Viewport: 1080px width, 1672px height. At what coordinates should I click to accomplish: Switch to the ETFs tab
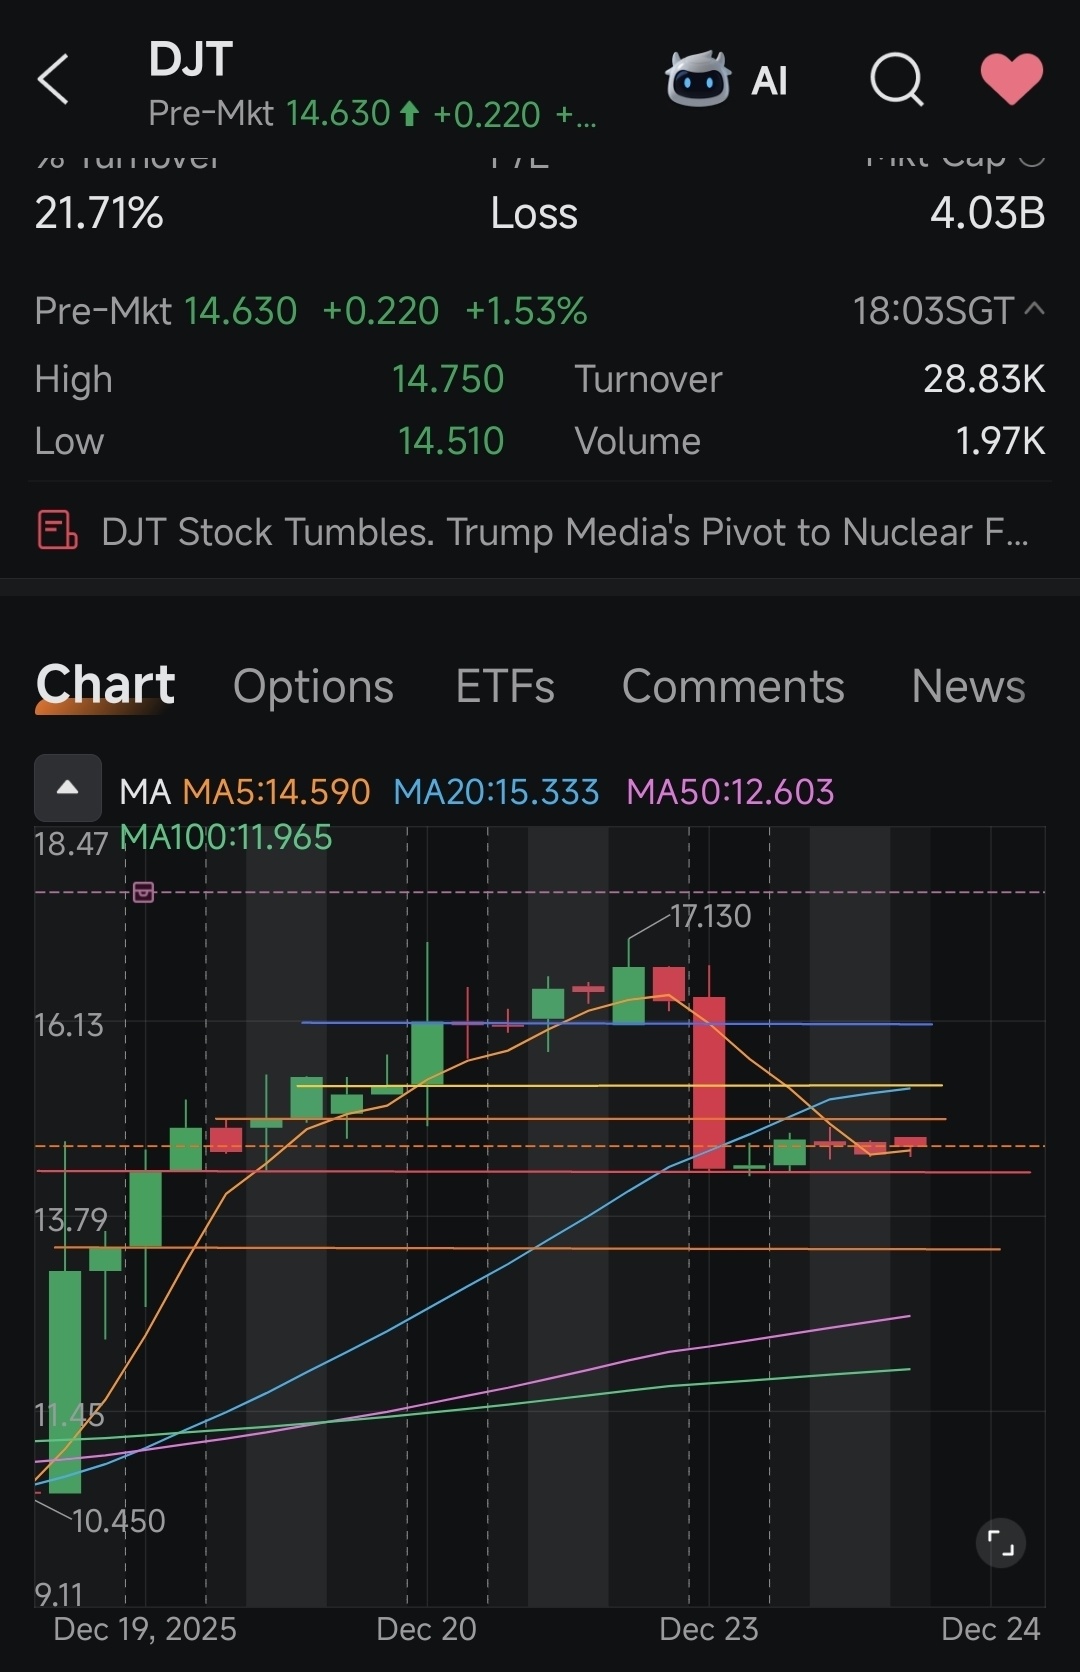click(505, 687)
